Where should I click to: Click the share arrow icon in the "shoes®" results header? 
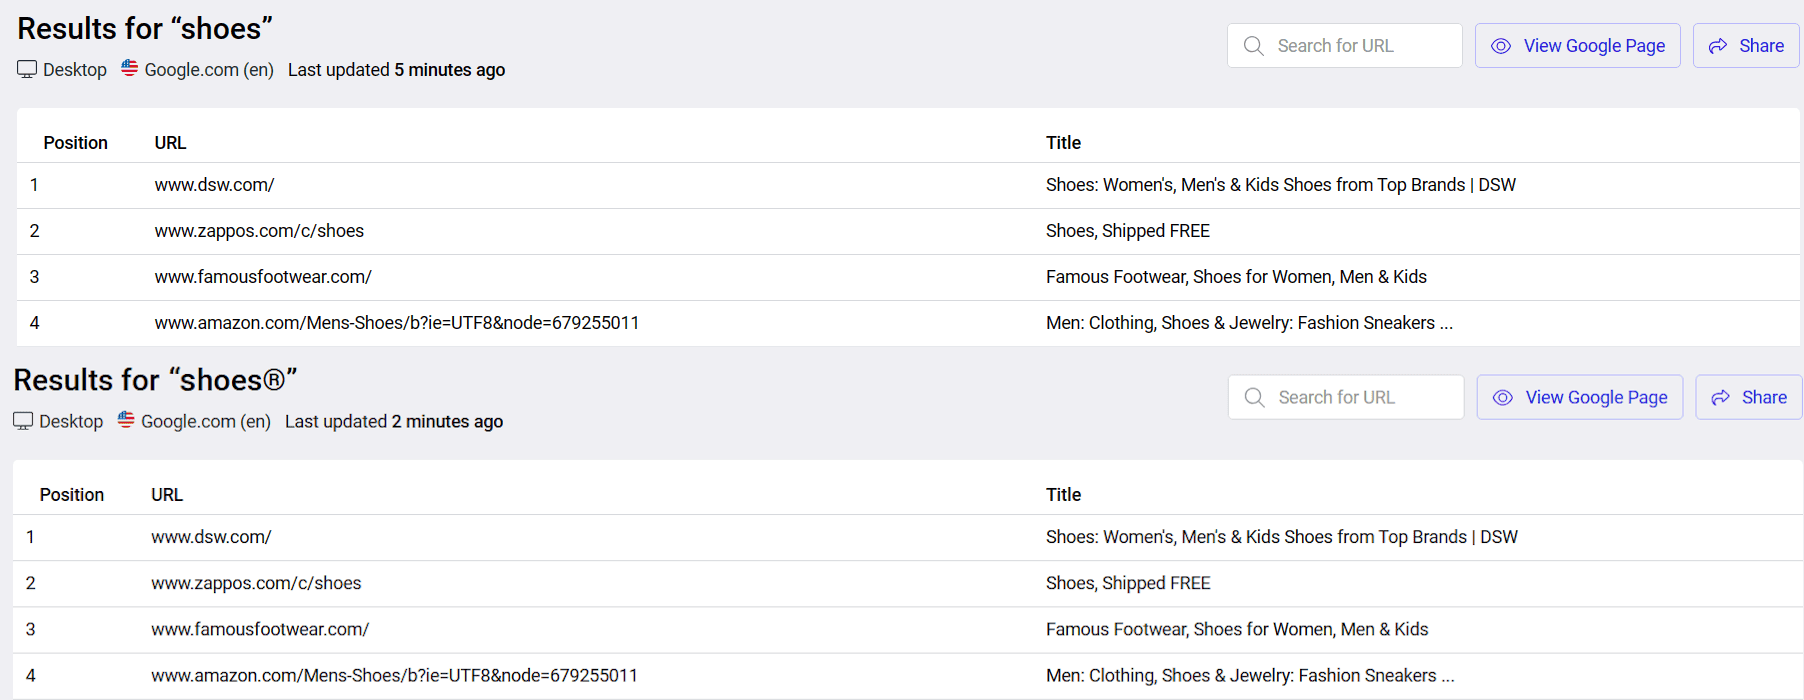coord(1721,398)
